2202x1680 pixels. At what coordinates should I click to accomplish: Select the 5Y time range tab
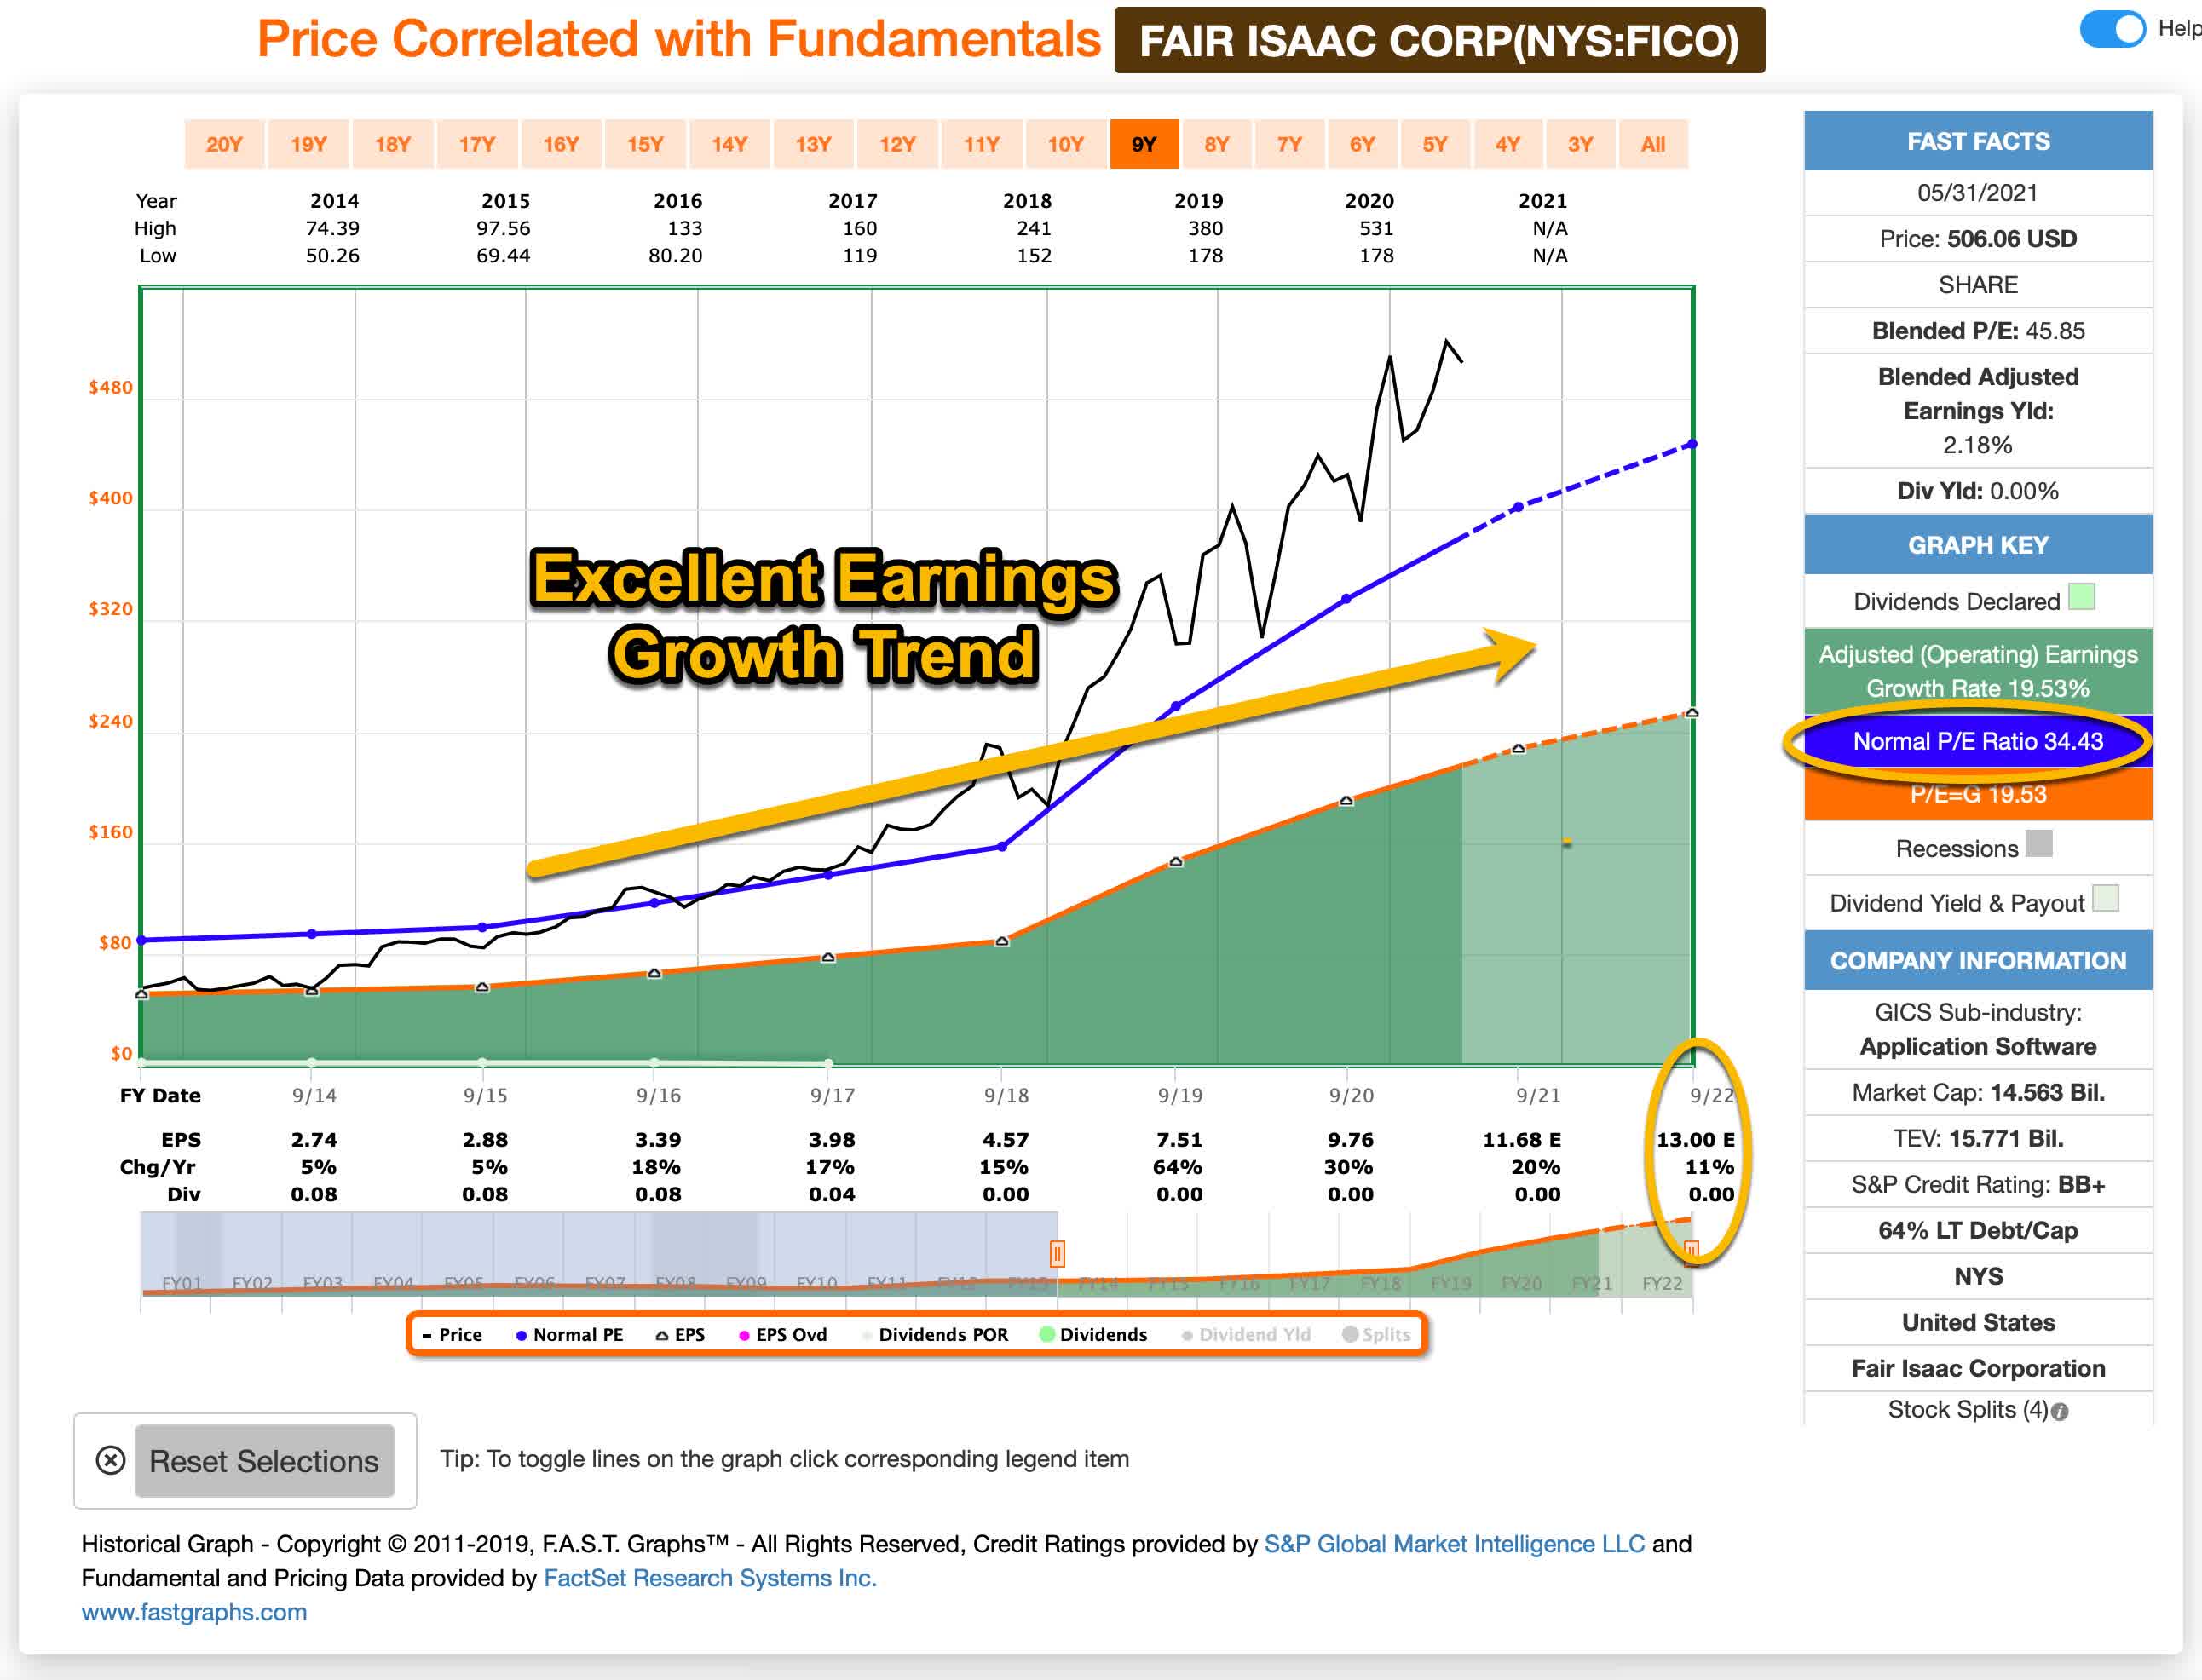(1435, 144)
